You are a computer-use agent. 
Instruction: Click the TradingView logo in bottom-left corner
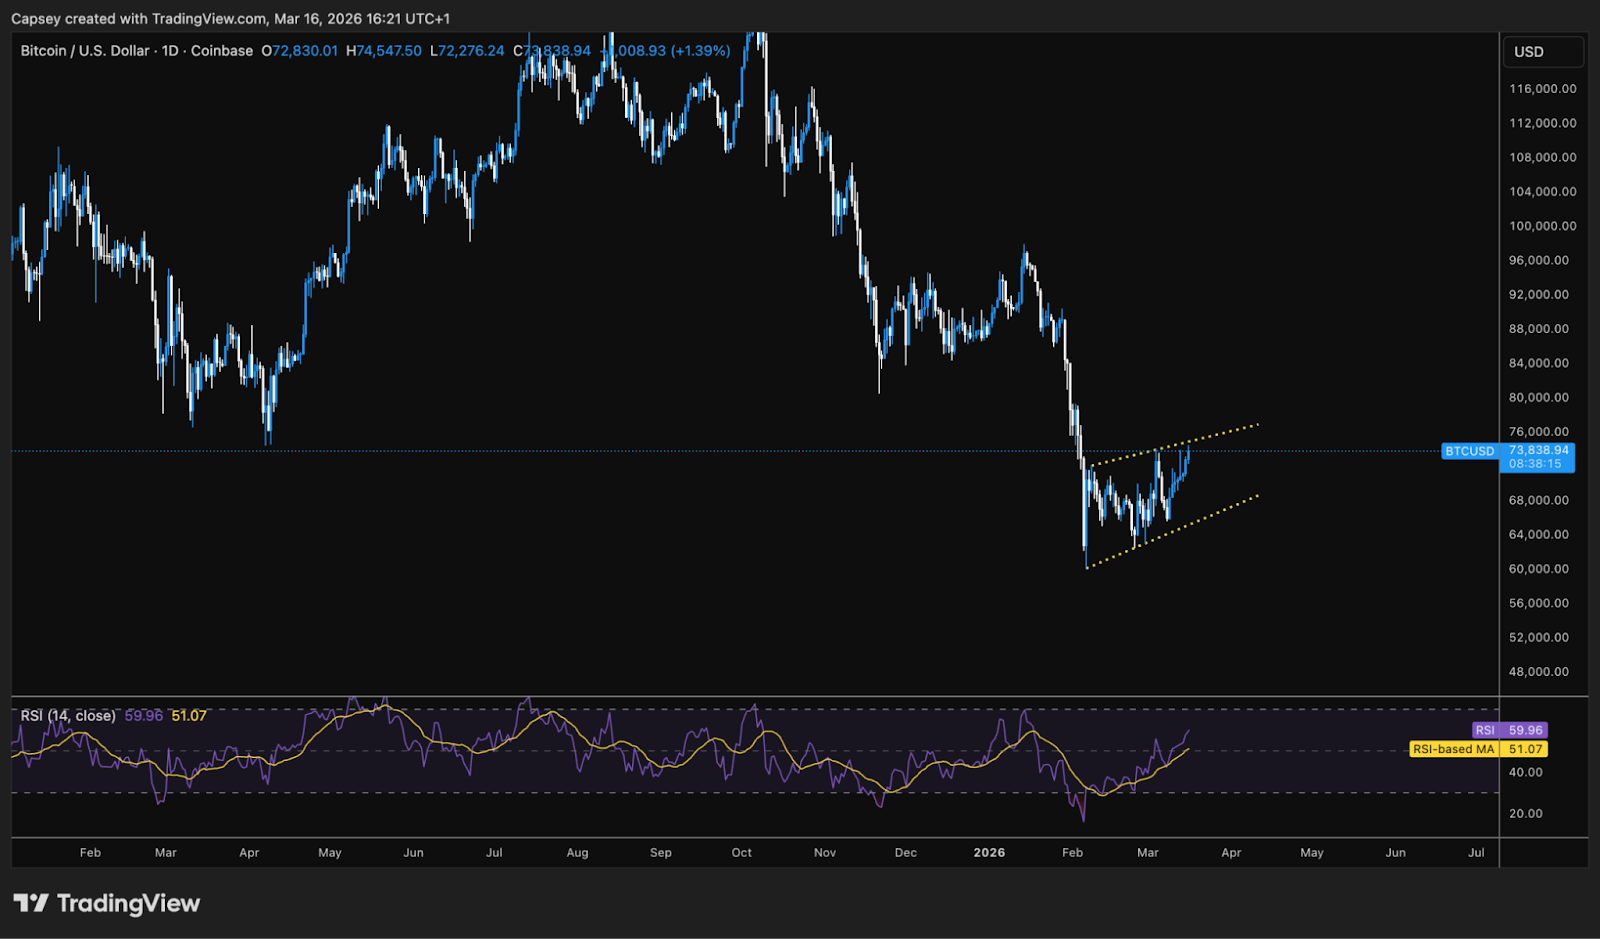[x=107, y=903]
